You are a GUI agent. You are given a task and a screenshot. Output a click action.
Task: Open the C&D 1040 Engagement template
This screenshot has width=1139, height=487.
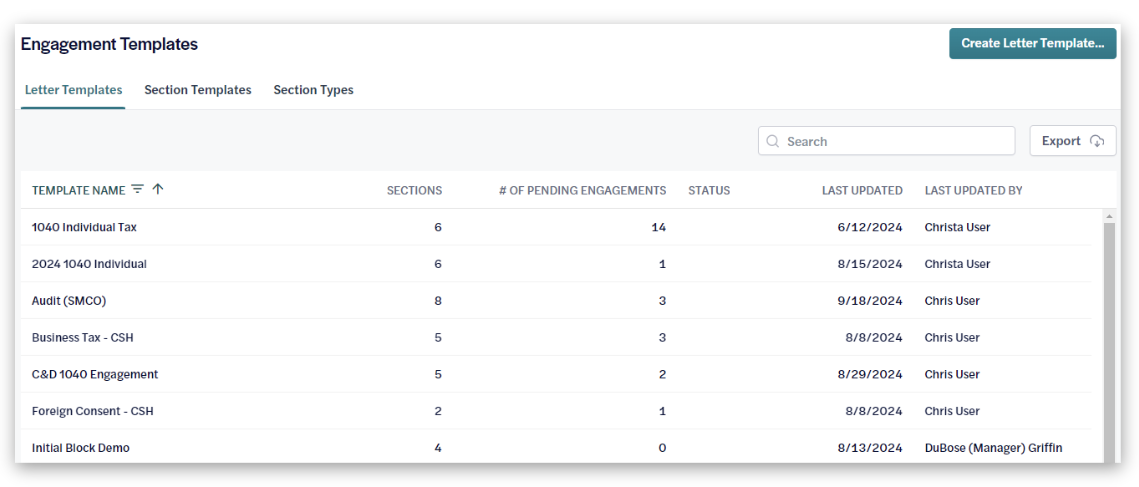[95, 374]
